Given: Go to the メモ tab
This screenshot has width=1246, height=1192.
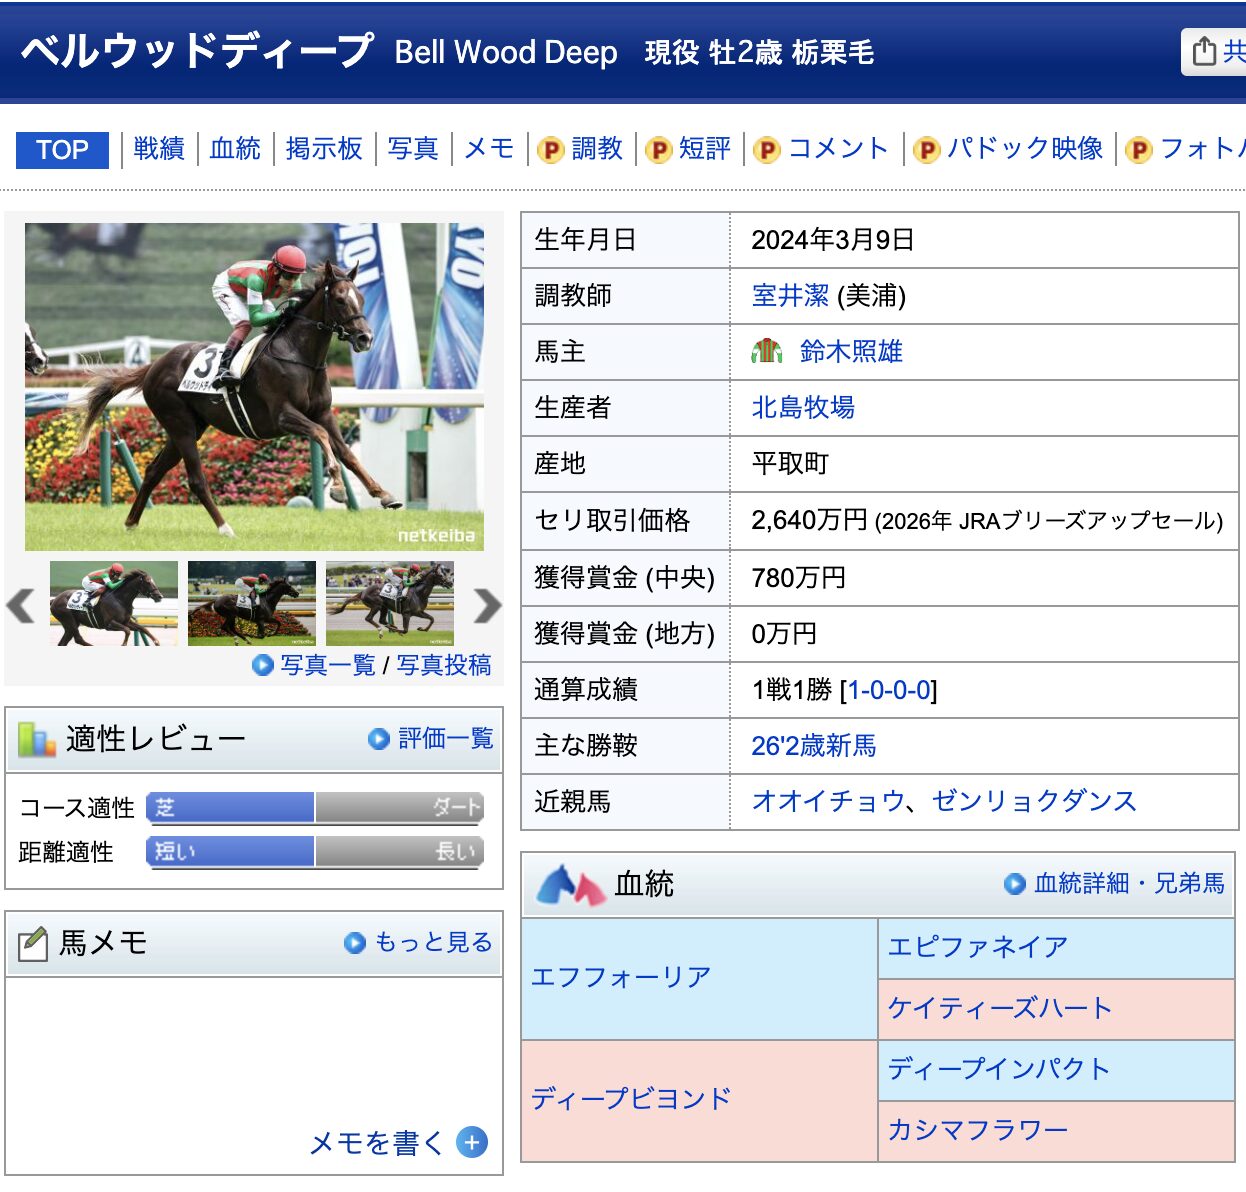Looking at the screenshot, I should [x=489, y=149].
